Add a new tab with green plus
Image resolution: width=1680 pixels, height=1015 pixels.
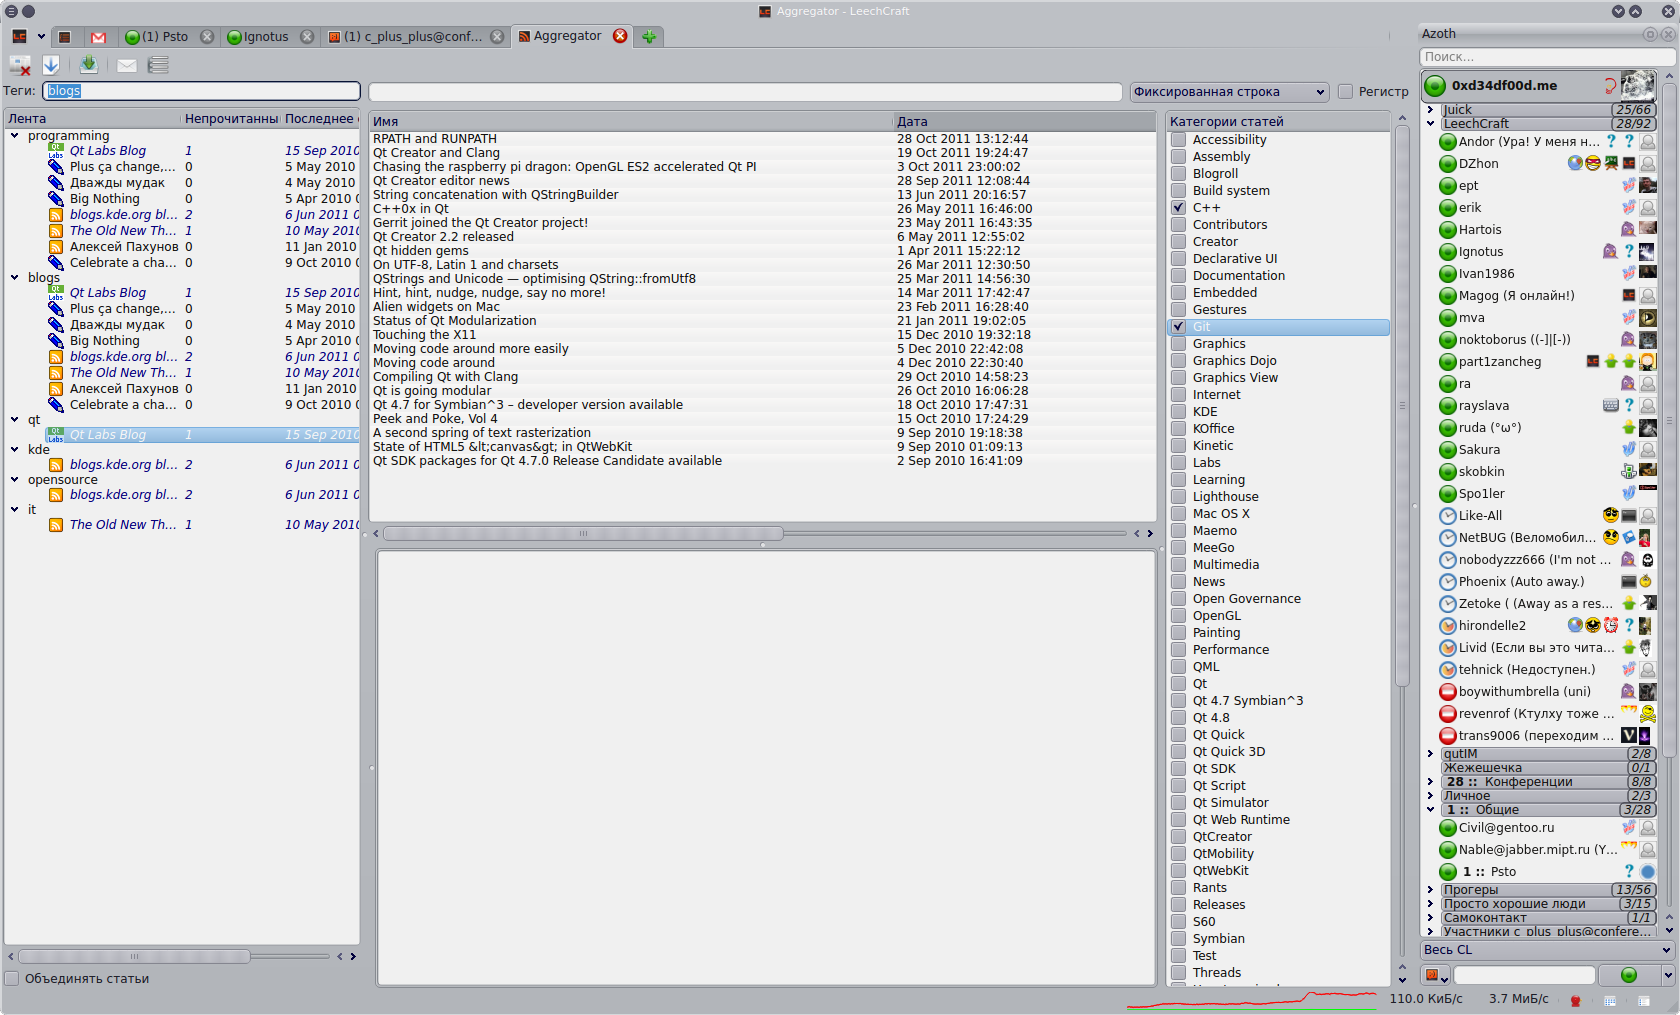649,37
